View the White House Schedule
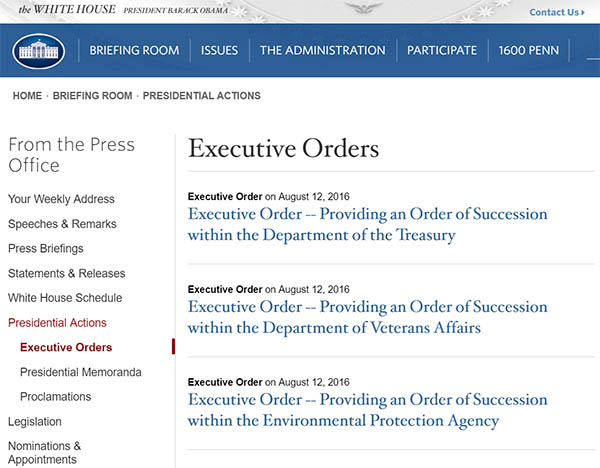Image resolution: width=600 pixels, height=468 pixels. pos(65,298)
